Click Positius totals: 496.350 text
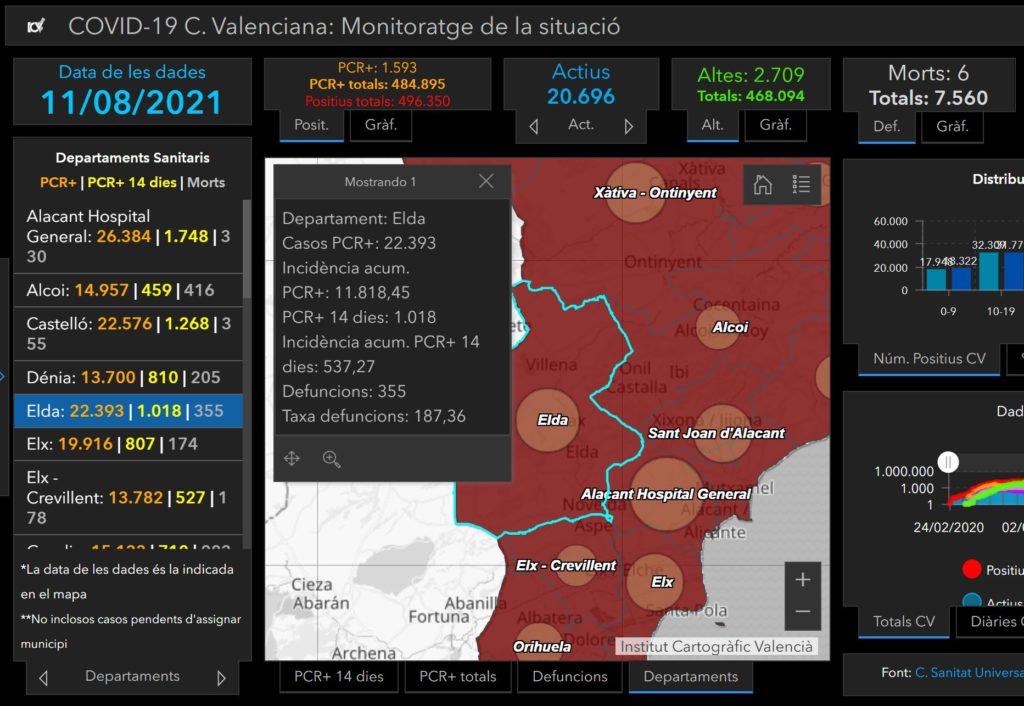The image size is (1024, 706). pos(377,101)
